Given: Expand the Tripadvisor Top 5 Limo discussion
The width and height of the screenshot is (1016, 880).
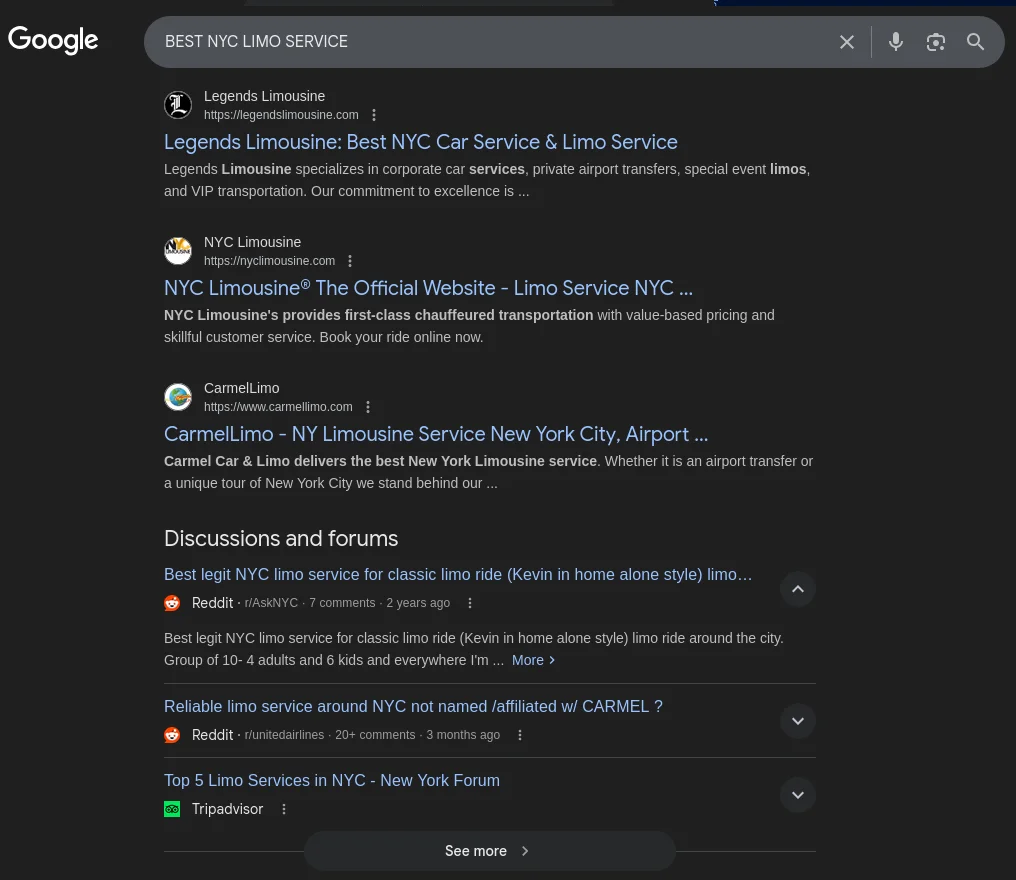Looking at the screenshot, I should pos(798,795).
